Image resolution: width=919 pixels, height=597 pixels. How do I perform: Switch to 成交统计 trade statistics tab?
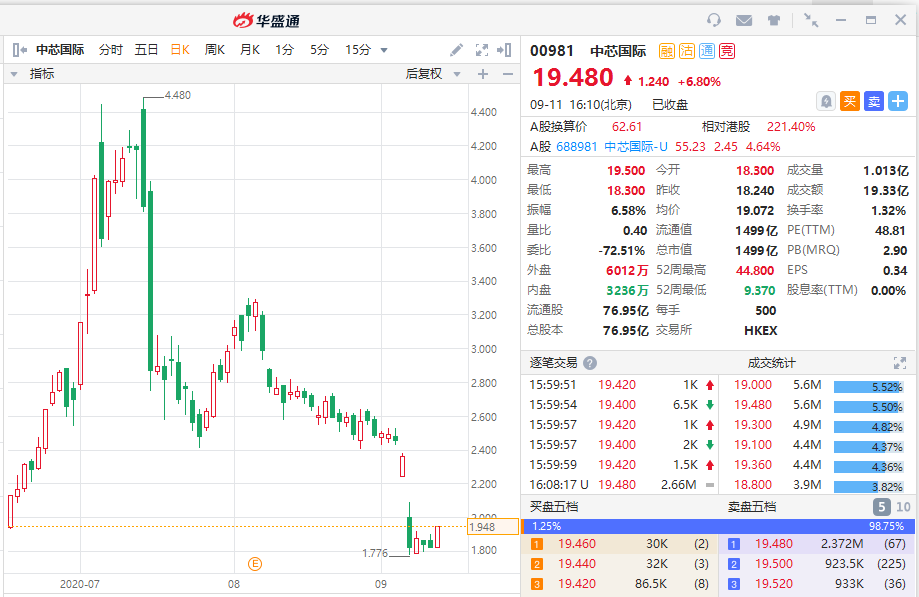771,363
